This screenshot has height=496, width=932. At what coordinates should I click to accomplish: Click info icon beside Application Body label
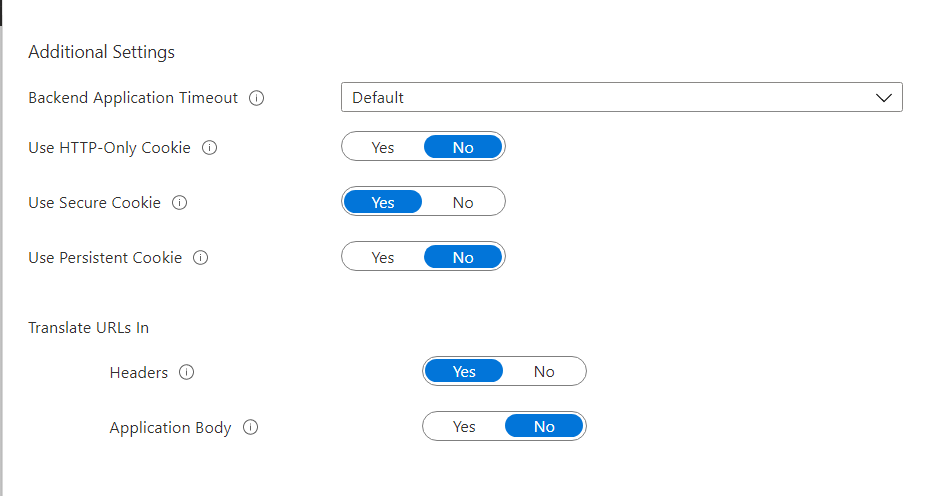click(250, 427)
